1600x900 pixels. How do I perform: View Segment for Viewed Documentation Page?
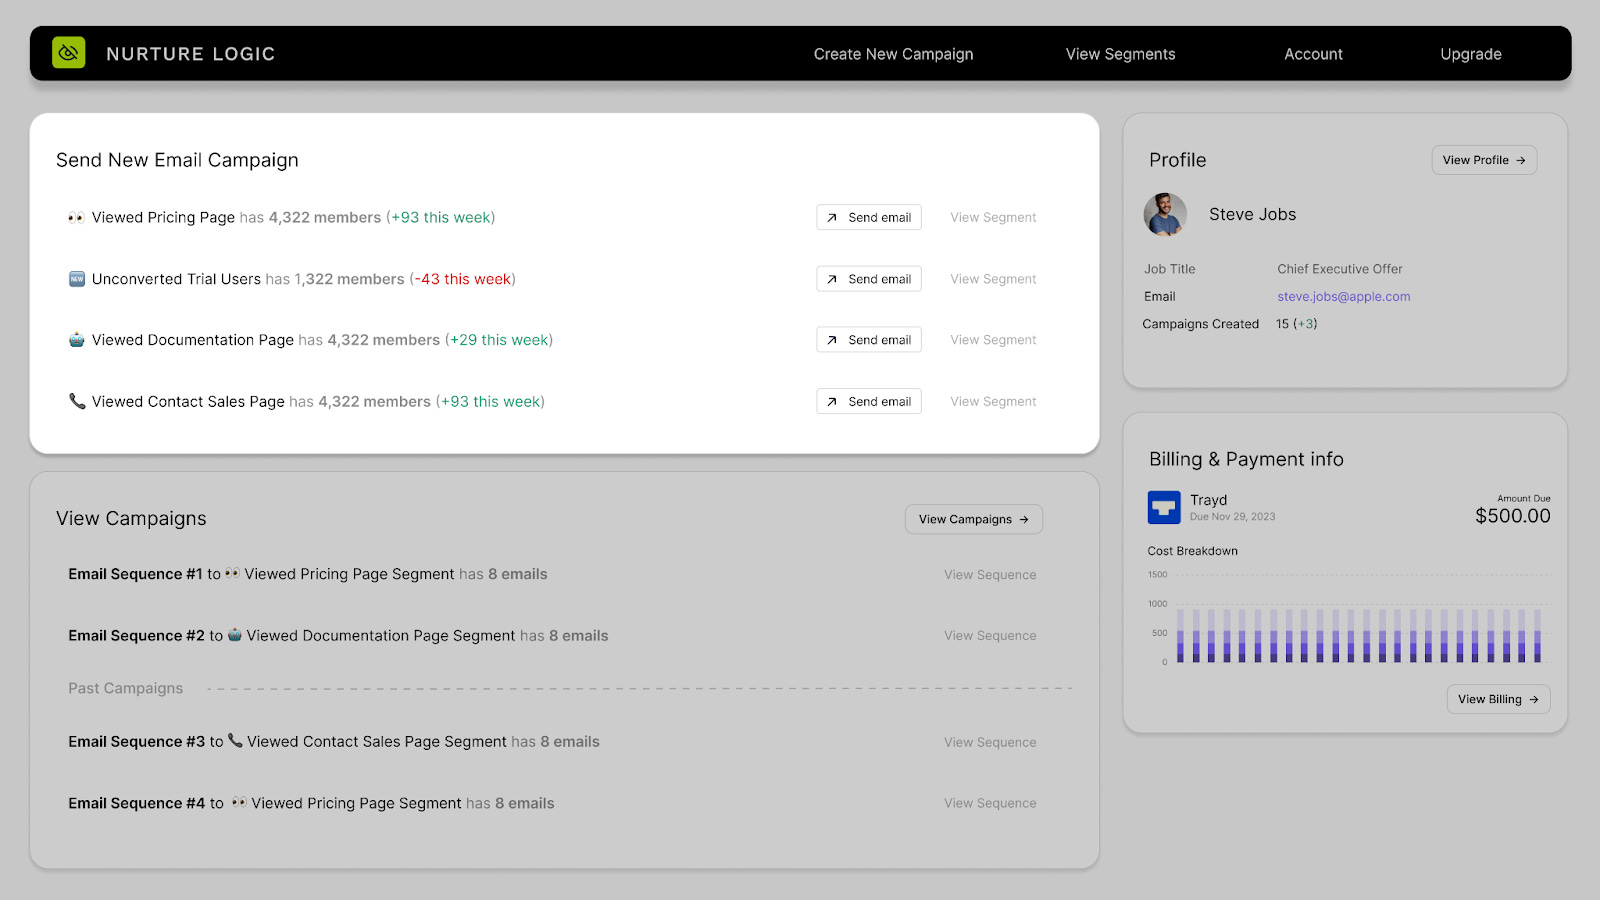993,340
